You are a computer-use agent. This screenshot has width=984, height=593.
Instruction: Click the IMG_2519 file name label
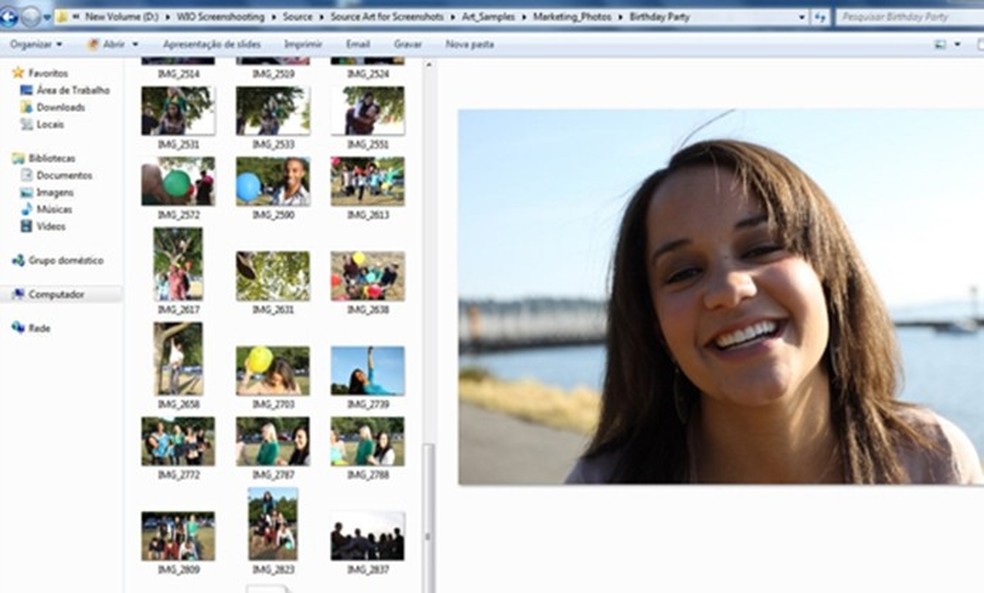[273, 74]
